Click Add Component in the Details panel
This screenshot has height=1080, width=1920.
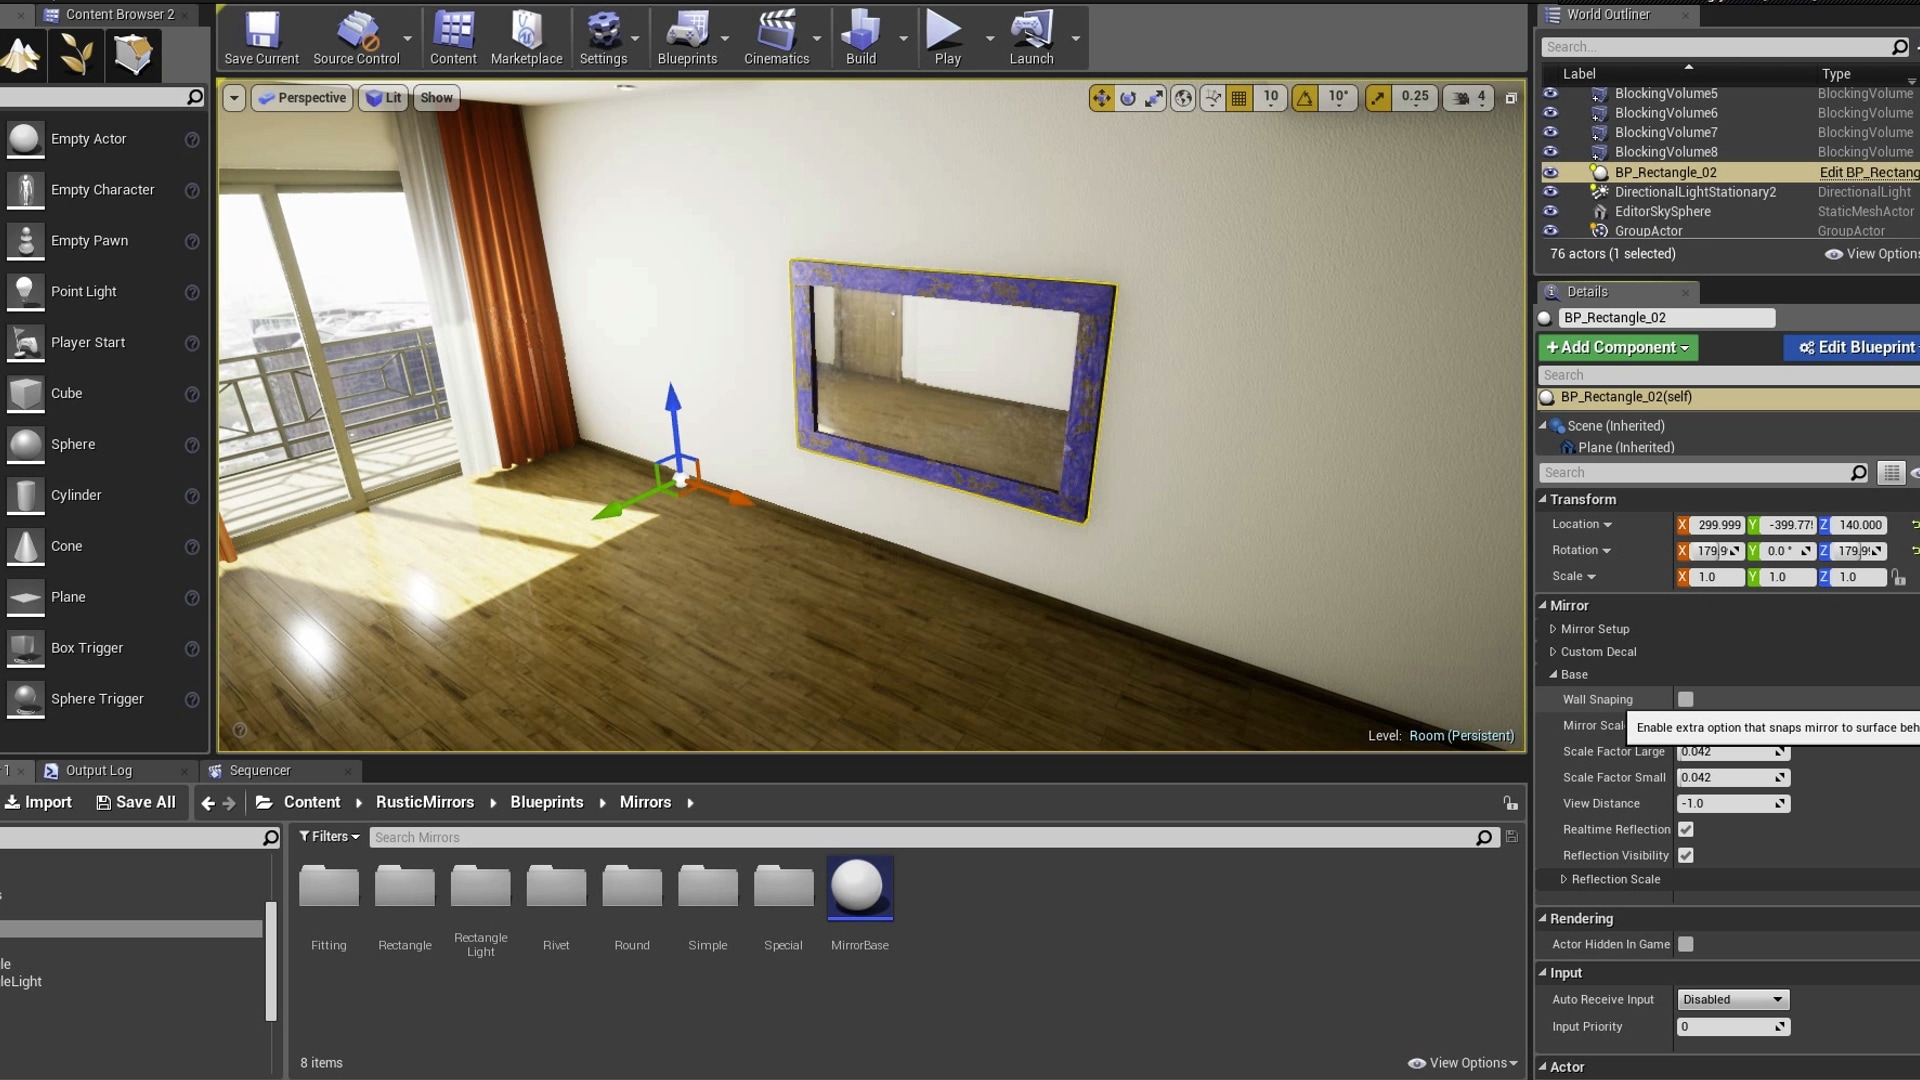click(x=1618, y=347)
